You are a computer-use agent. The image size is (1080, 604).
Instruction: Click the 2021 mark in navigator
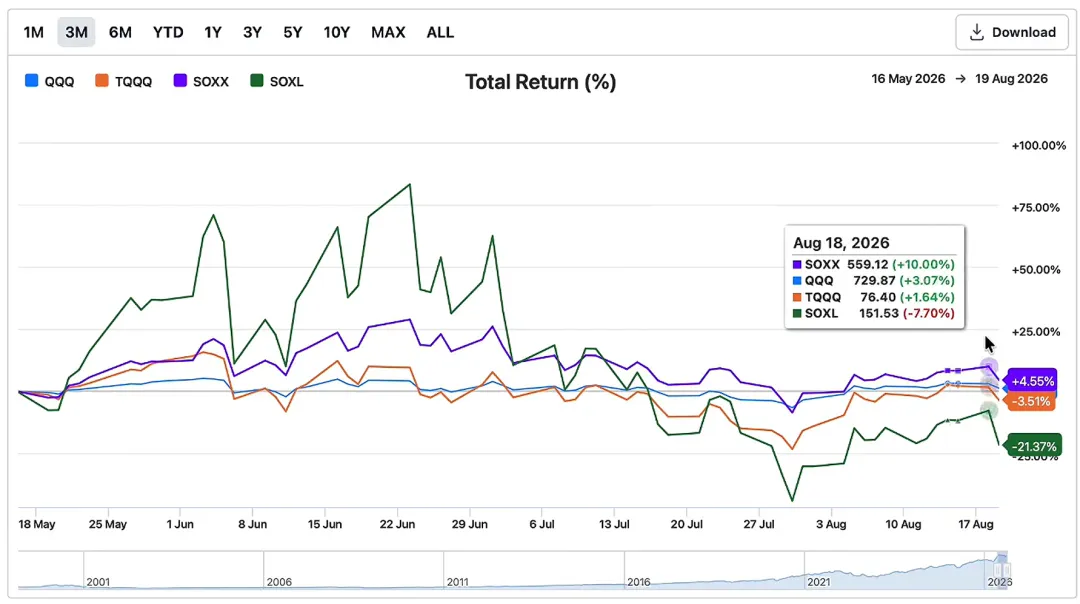coord(818,582)
